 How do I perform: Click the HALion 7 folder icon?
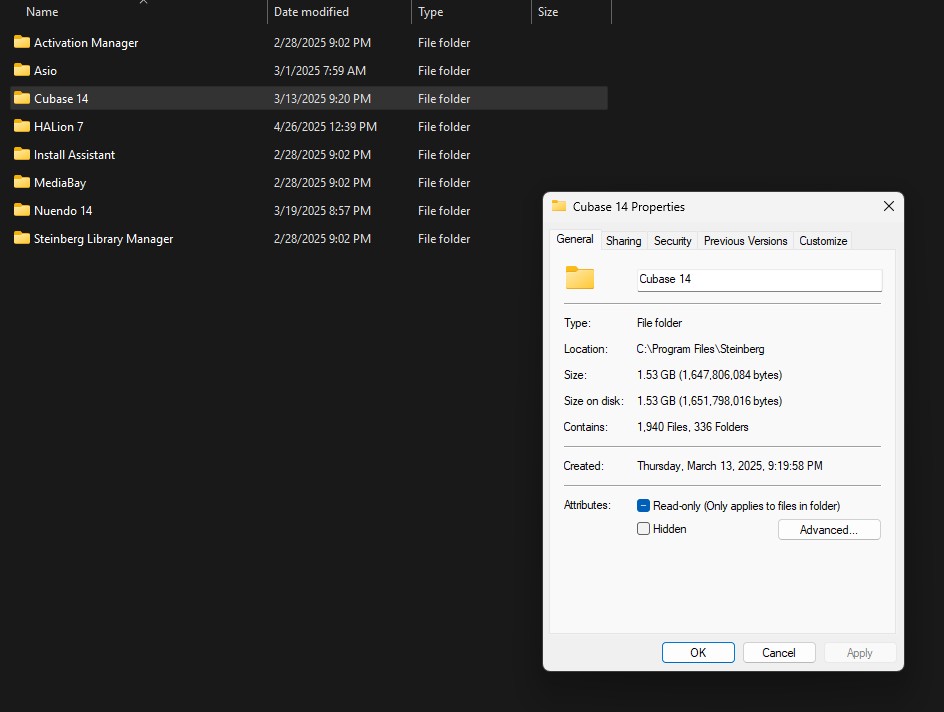point(22,126)
